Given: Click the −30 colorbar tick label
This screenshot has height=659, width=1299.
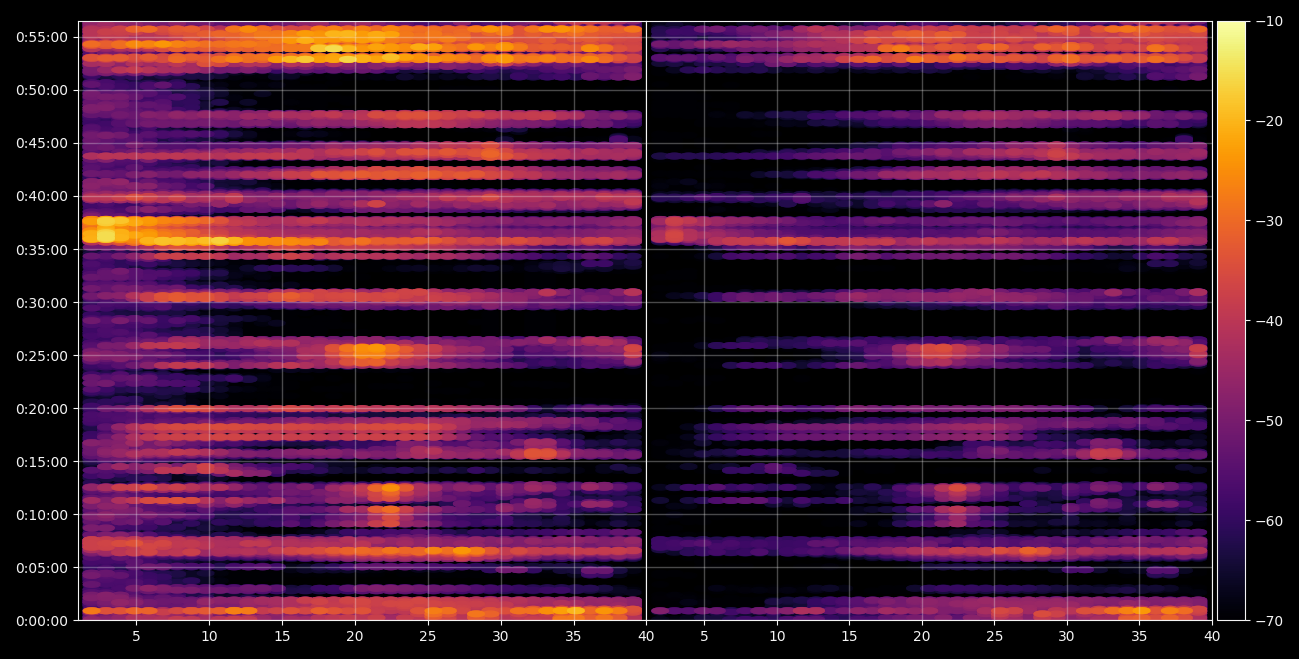Looking at the screenshot, I should tap(1270, 221).
